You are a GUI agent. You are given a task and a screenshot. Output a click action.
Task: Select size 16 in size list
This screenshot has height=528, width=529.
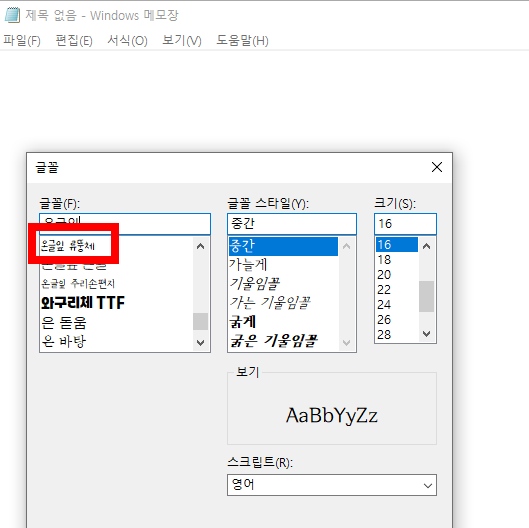397,245
